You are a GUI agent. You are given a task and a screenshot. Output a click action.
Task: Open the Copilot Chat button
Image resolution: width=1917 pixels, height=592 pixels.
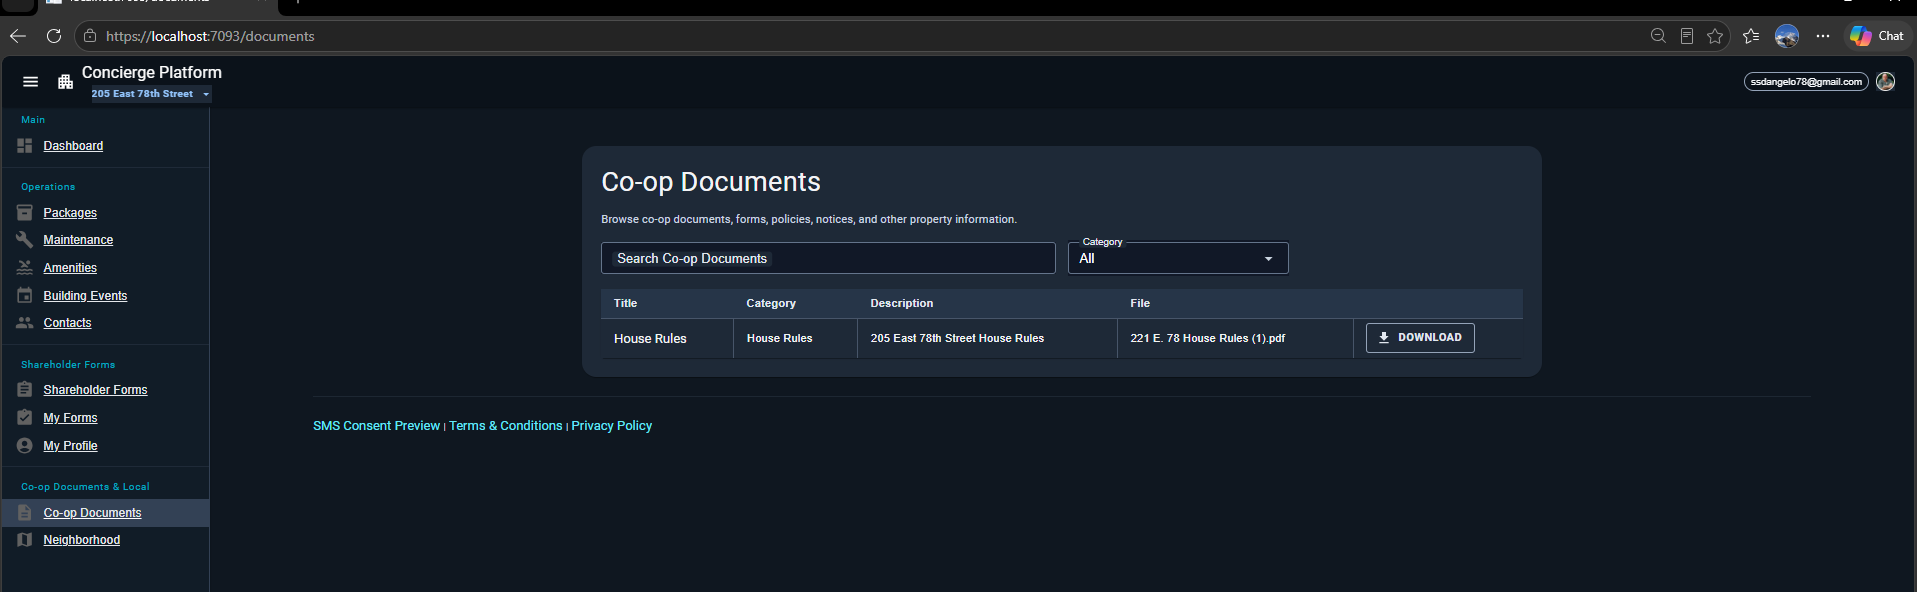pos(1877,36)
